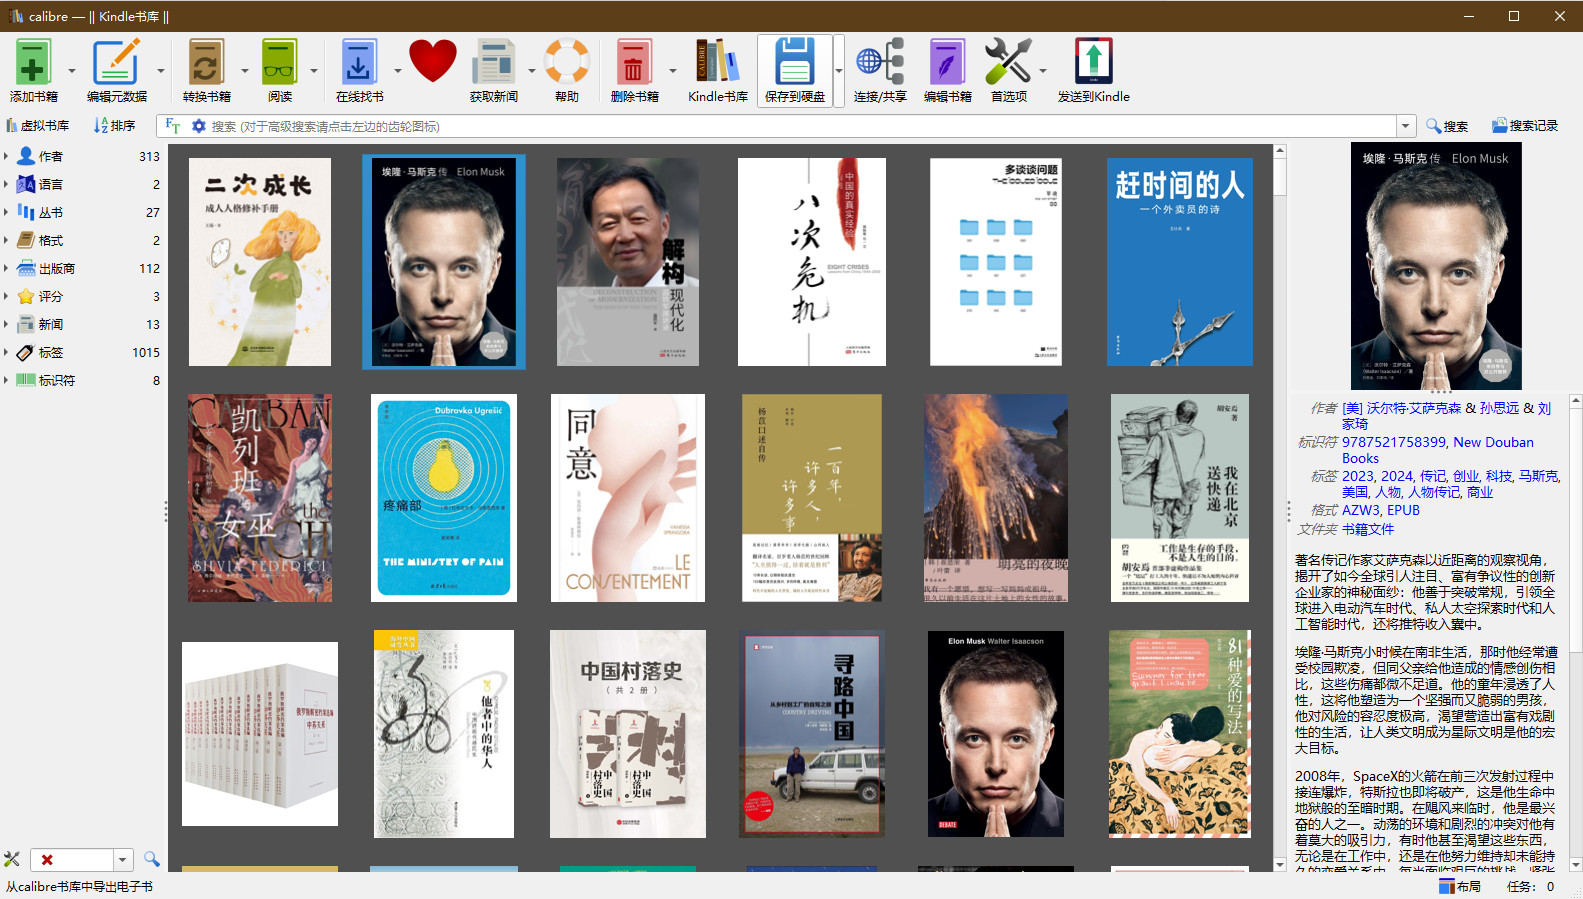Image resolution: width=1583 pixels, height=899 pixels.
Task: Expand the 出版商 (Publisher) category
Action: (6, 268)
